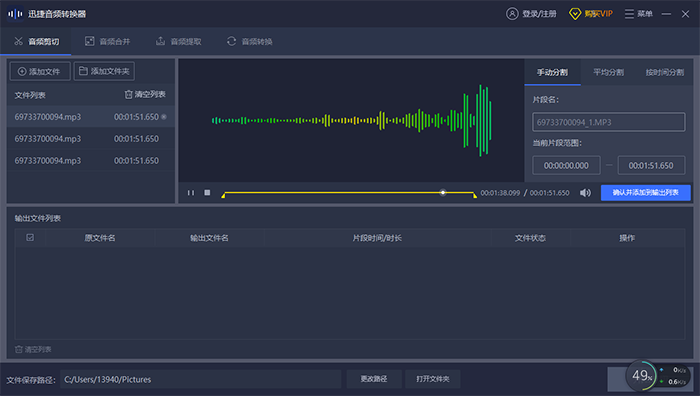700x396 pixels.
Task: Click the playing indicator icon on first file
Action: coord(164,117)
